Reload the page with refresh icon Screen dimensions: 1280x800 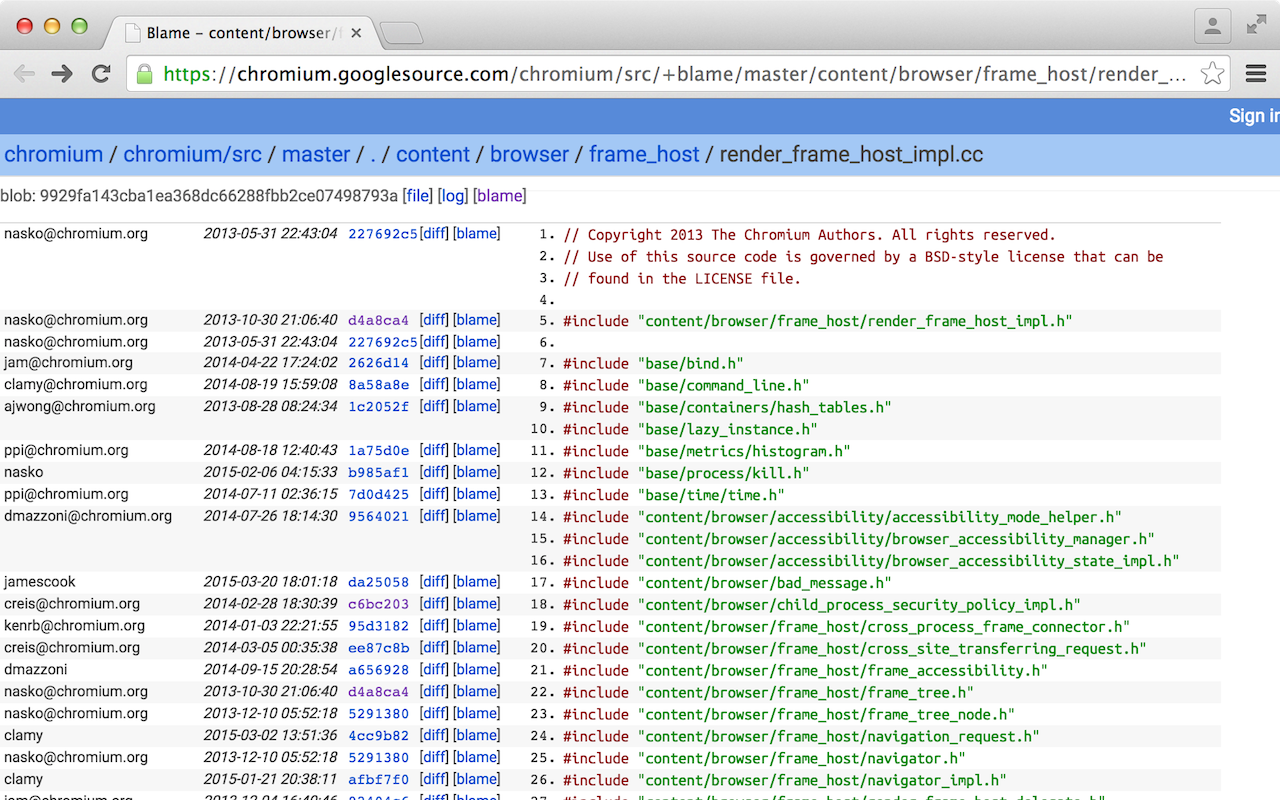coord(101,73)
